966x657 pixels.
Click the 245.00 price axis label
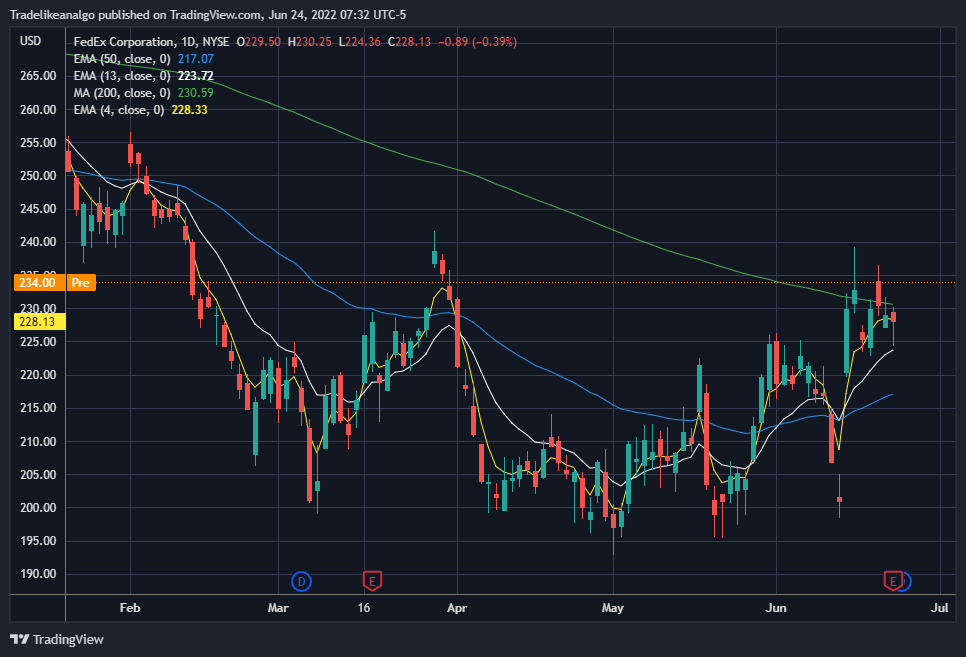point(38,209)
